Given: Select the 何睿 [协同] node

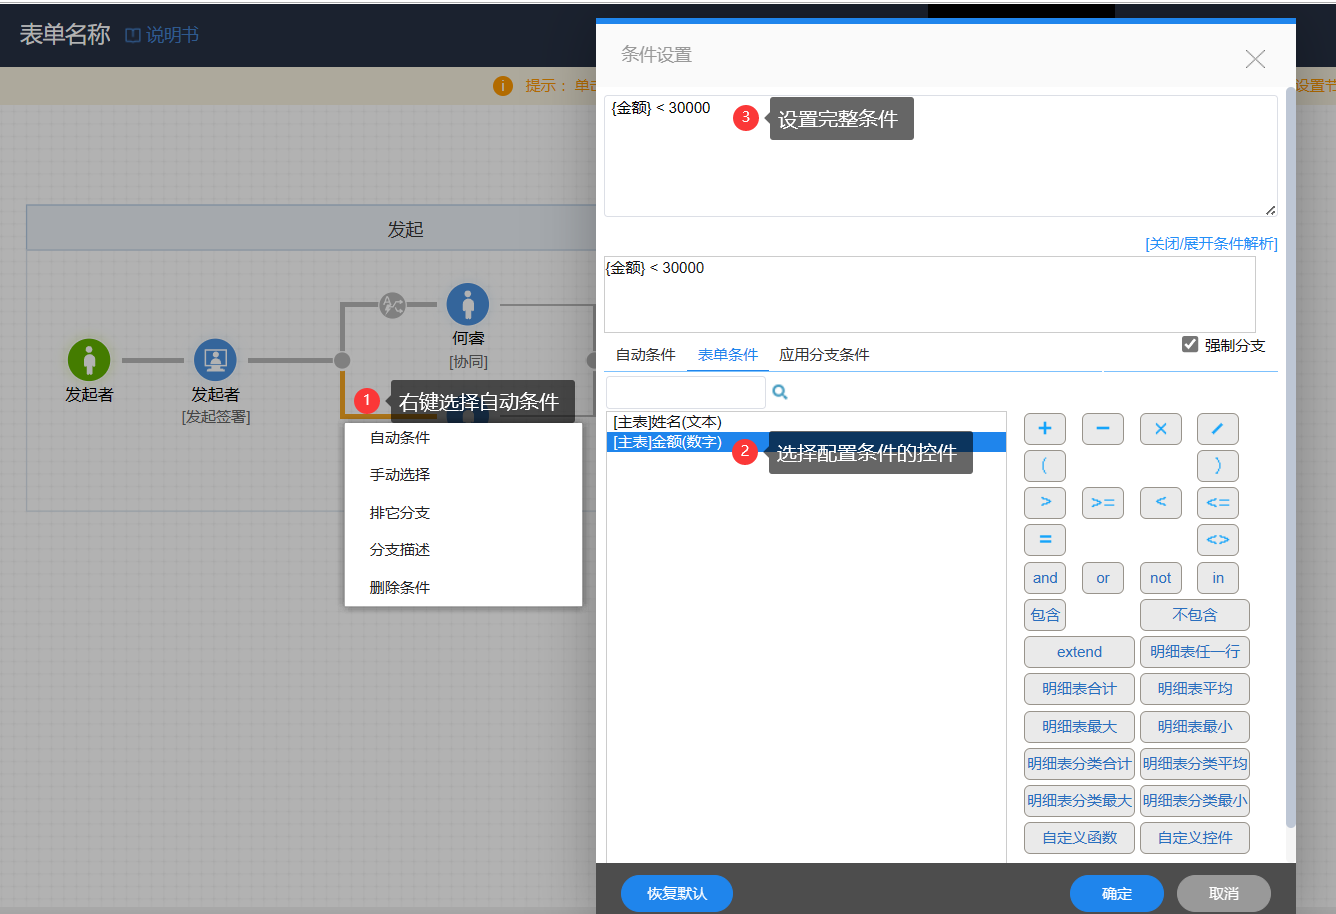Looking at the screenshot, I should 468,304.
